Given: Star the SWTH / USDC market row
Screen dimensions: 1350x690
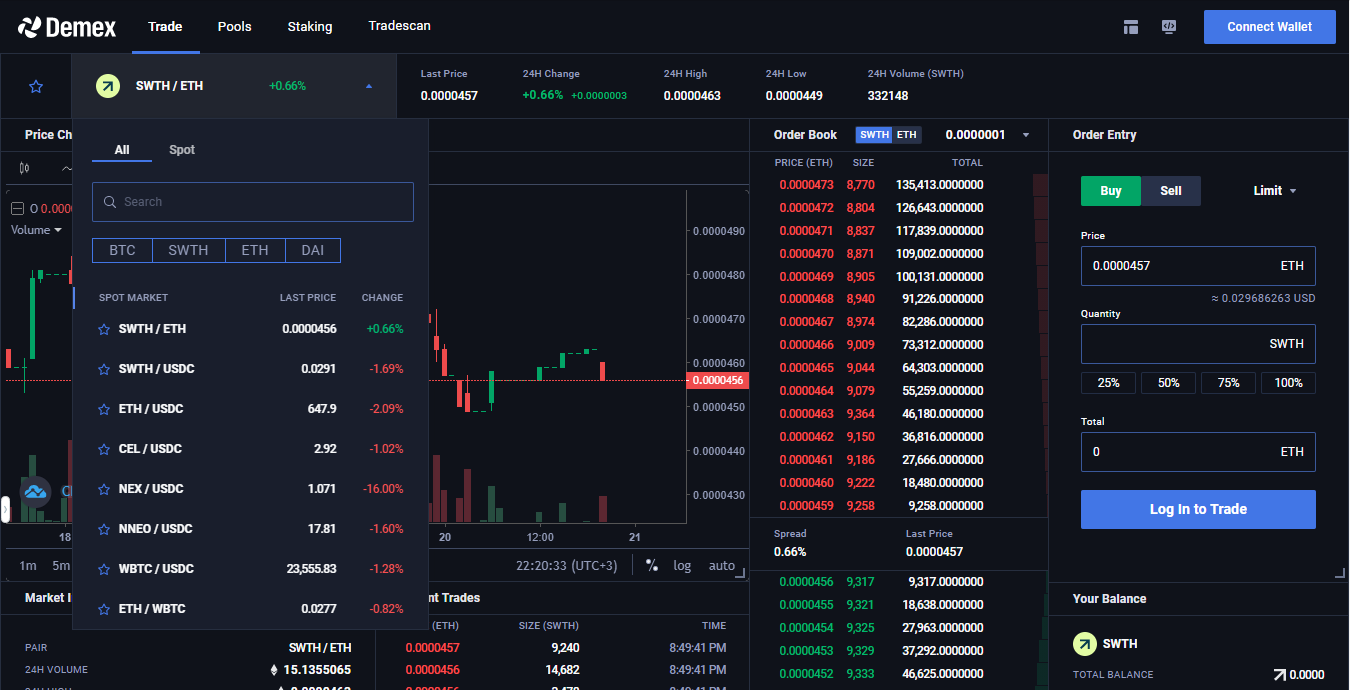Looking at the screenshot, I should click(103, 369).
